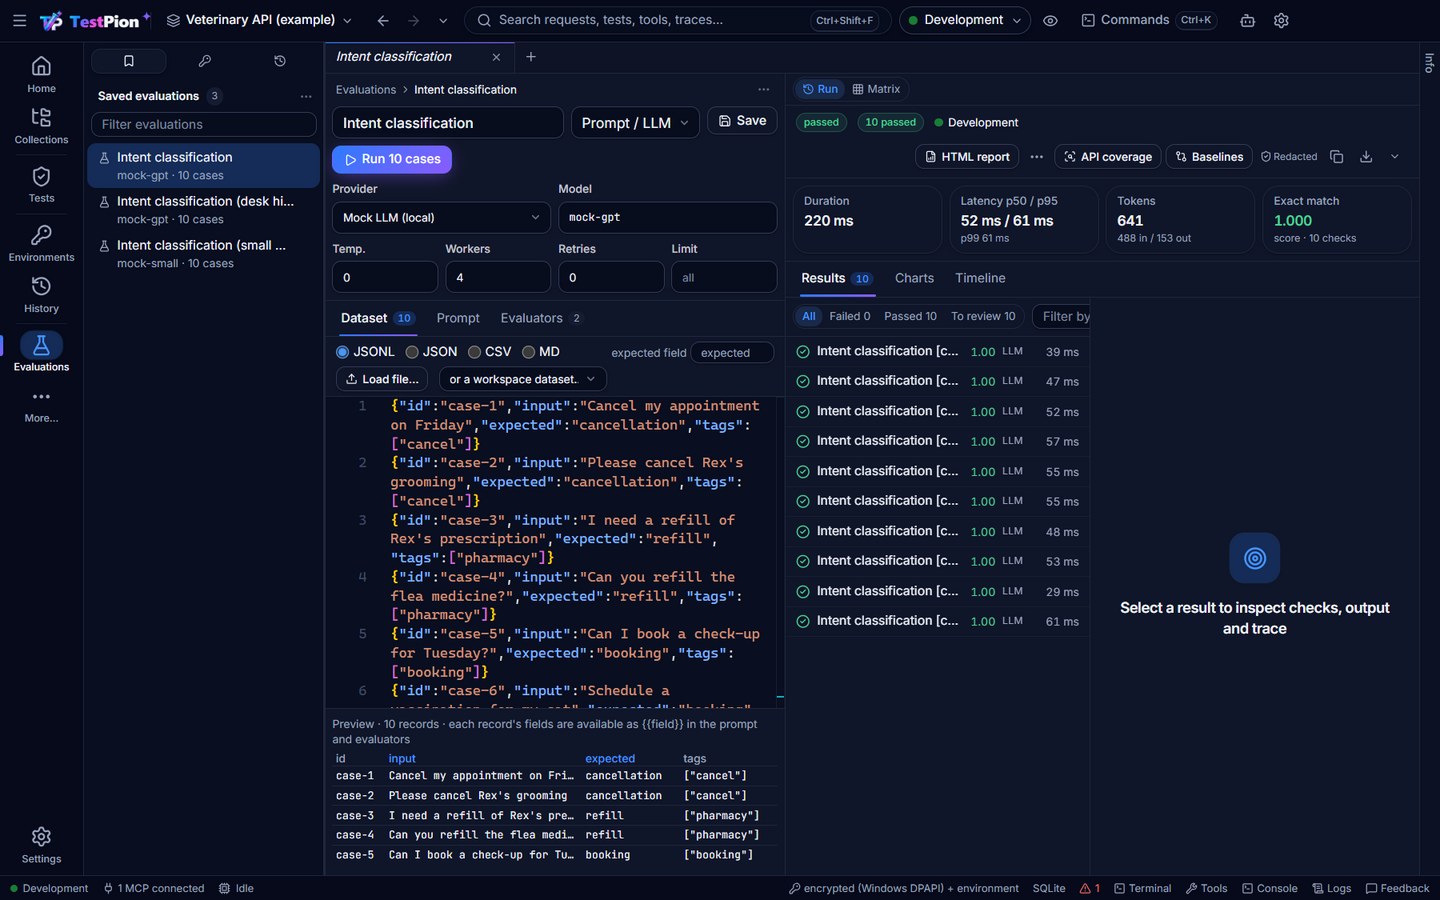Switch to the history clock panel tab

(280, 61)
